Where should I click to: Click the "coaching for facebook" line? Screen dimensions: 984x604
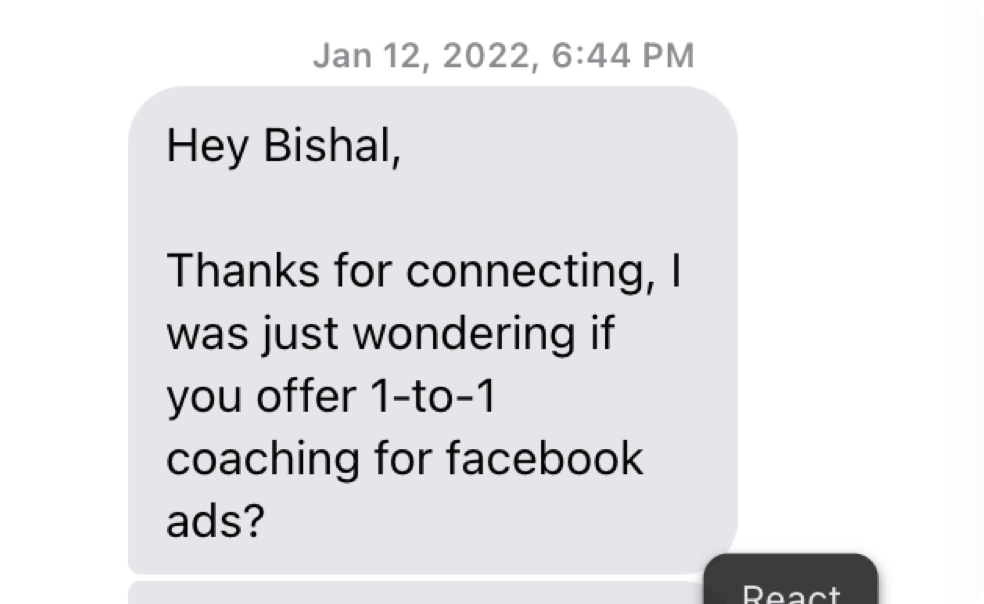click(404, 459)
